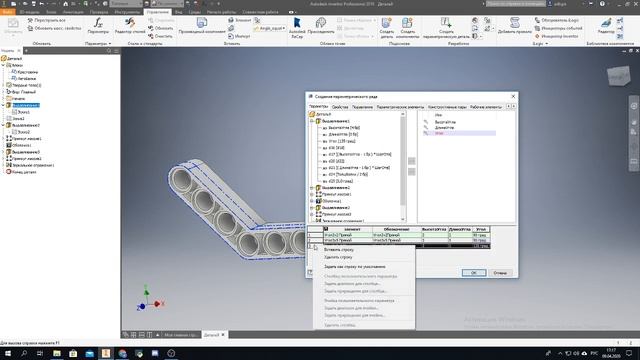Image resolution: width=640 pixels, height=360 pixels.
Task: Click the Home view icon in the quick access toolbar
Action: coord(65,4)
